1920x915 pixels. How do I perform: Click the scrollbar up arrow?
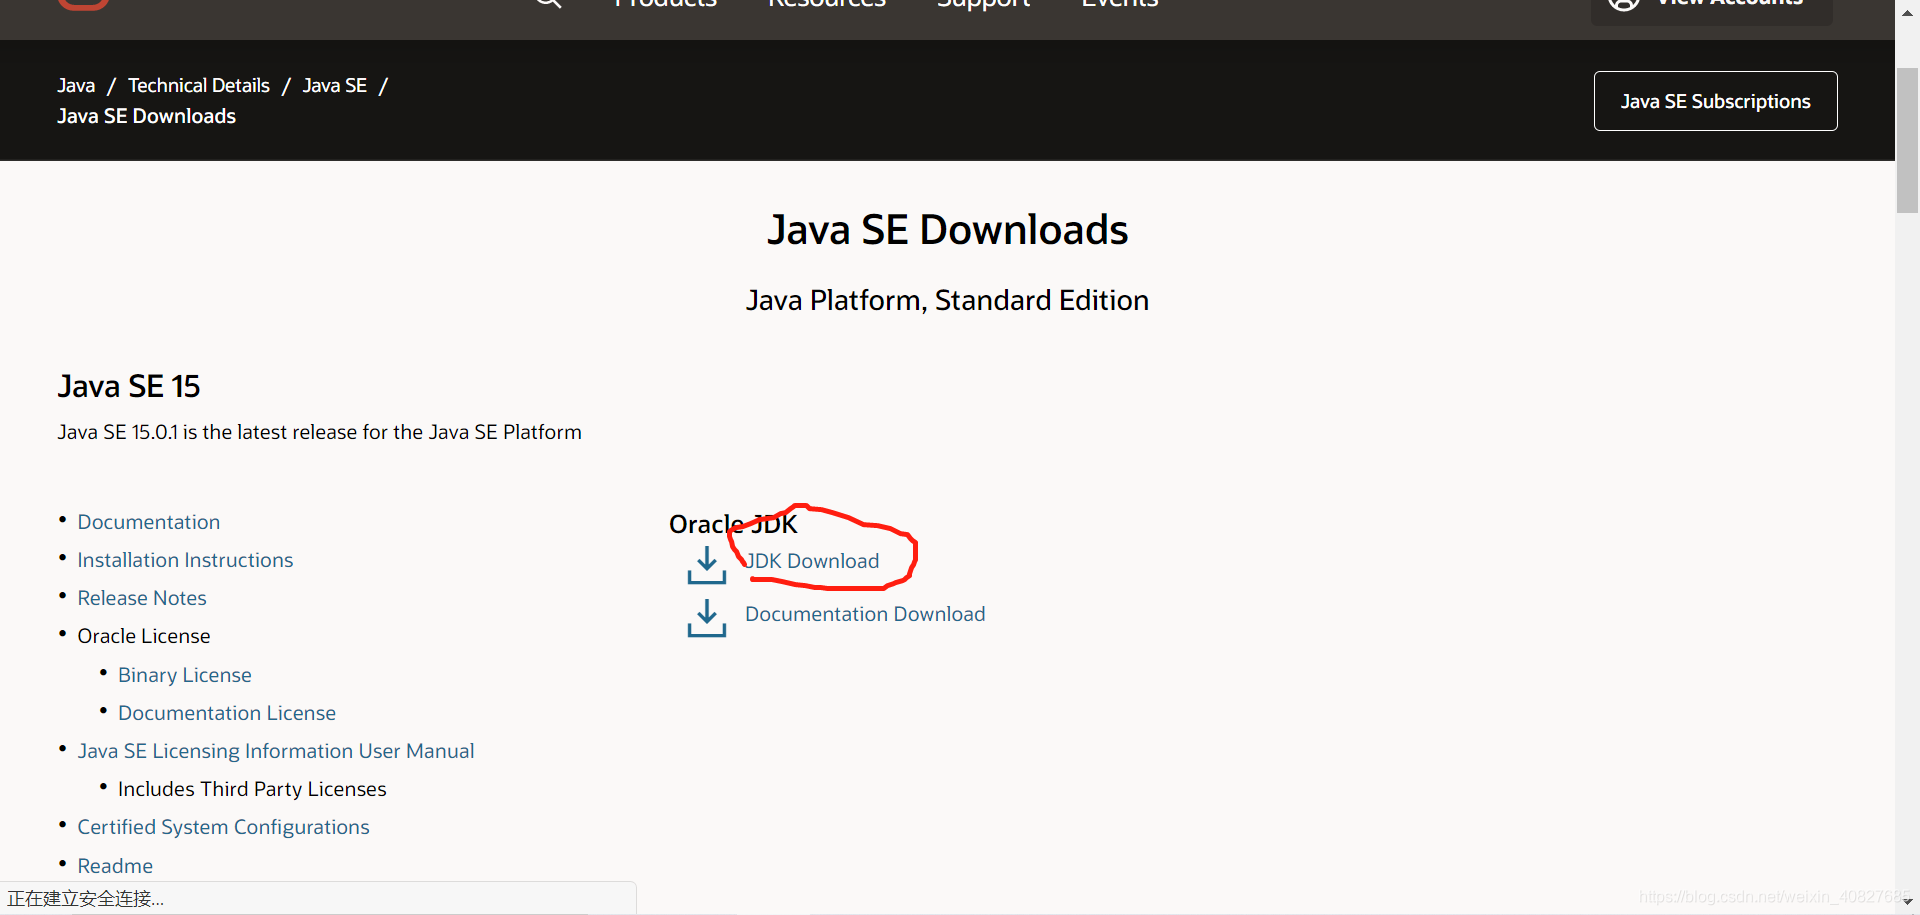[x=1907, y=13]
